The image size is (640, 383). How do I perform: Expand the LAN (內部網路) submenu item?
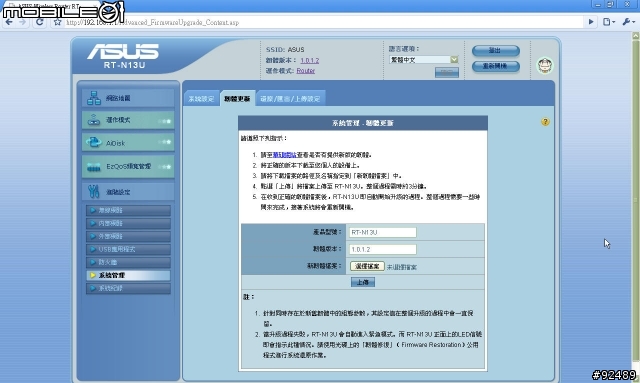(128, 223)
